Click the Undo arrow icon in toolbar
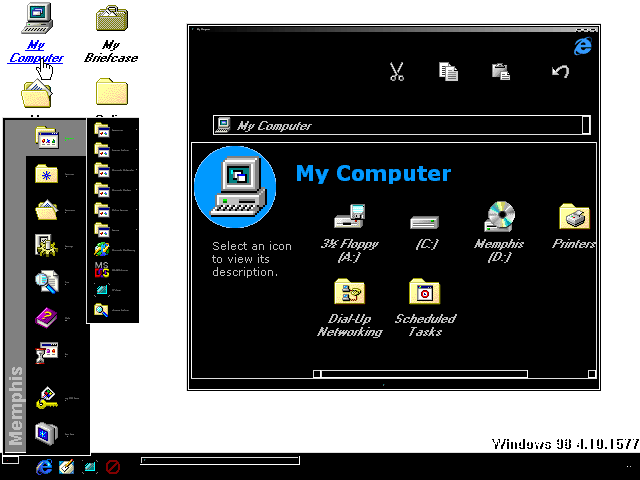 tap(560, 71)
